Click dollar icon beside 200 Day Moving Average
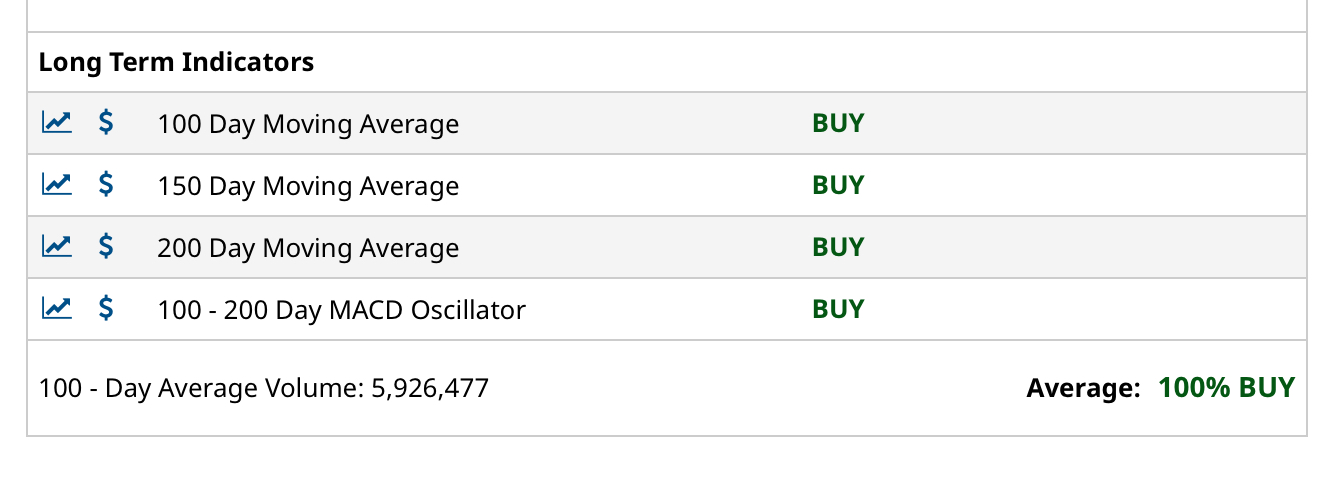Viewport: 1334px width, 480px height. coord(106,247)
